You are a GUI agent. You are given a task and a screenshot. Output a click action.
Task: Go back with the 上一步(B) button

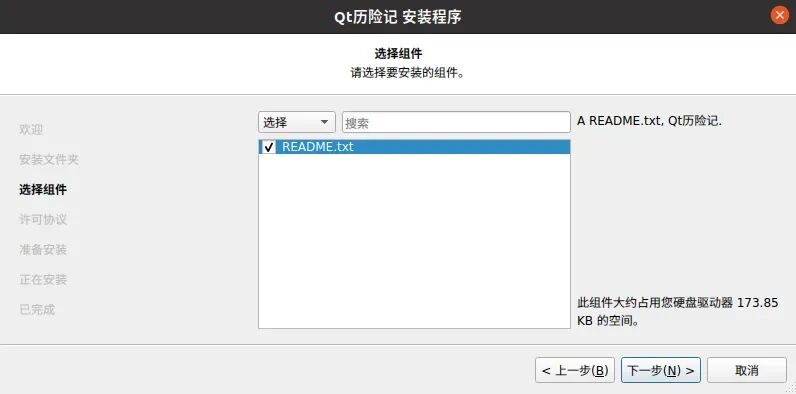[x=575, y=370]
